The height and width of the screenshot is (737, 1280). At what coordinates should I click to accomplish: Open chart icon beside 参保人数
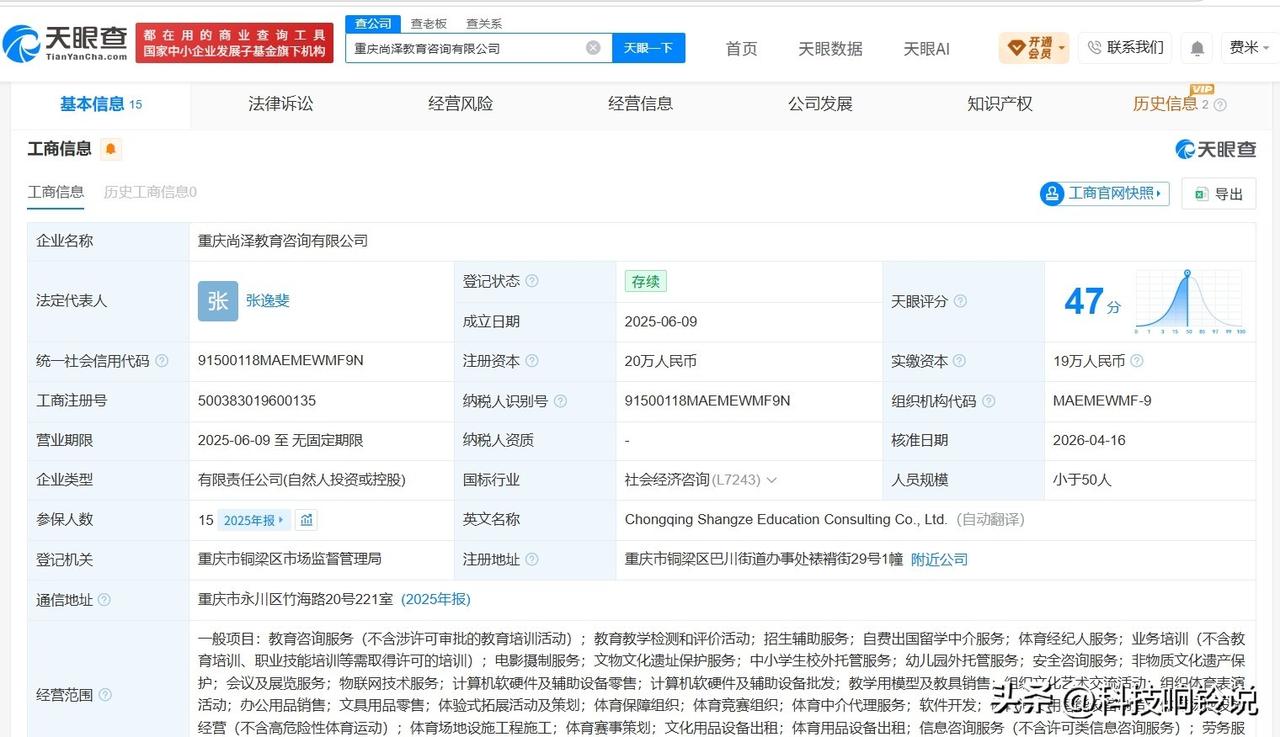click(x=307, y=520)
